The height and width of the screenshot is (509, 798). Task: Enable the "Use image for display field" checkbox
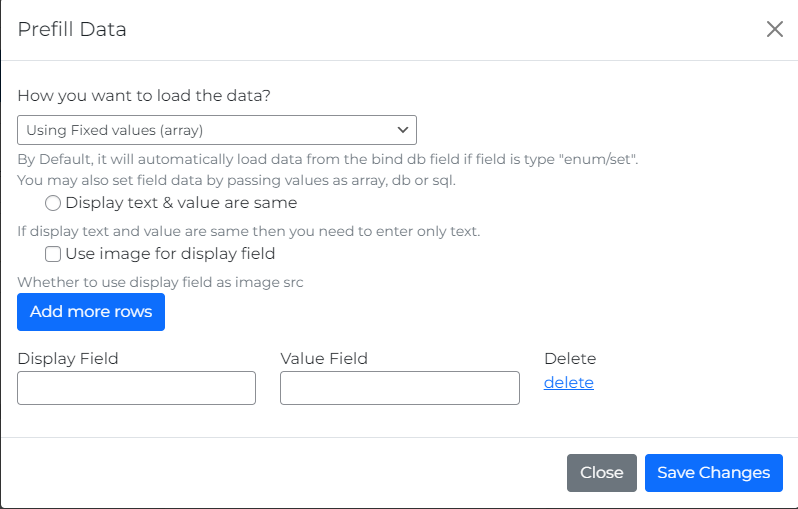pos(53,254)
